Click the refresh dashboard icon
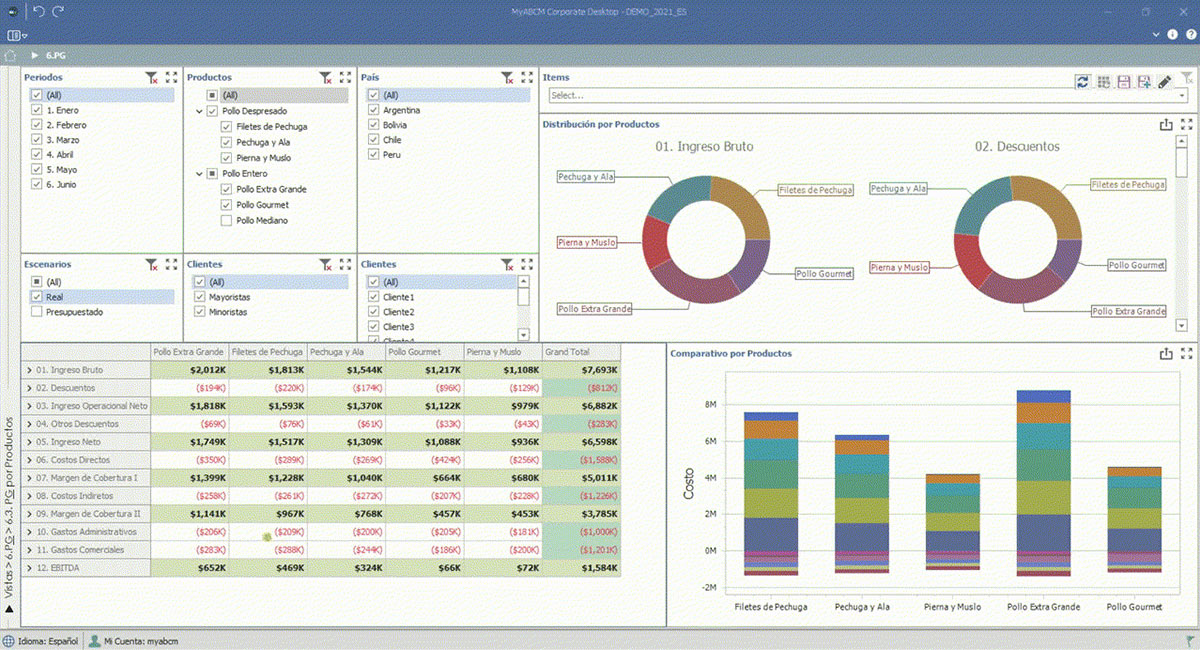1200x650 pixels. coord(1083,82)
